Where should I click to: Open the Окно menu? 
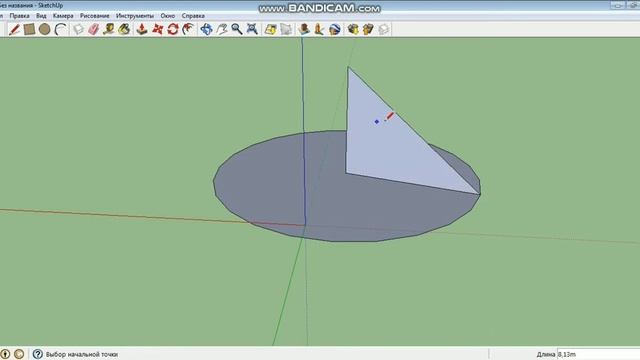coord(168,16)
